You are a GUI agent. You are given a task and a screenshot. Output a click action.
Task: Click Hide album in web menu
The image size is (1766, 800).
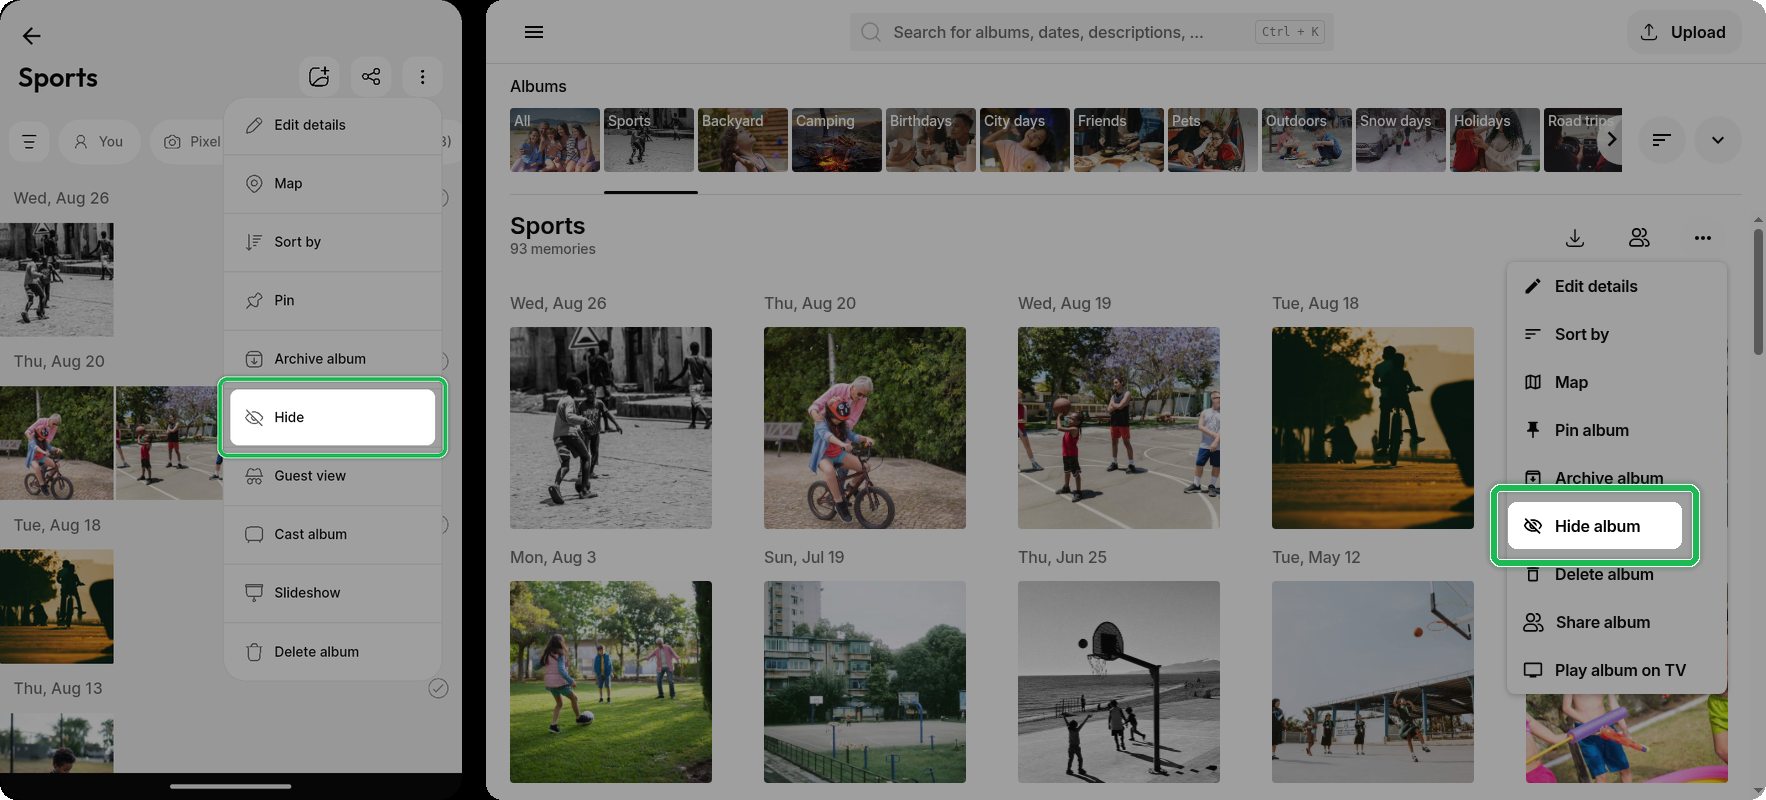1595,526
